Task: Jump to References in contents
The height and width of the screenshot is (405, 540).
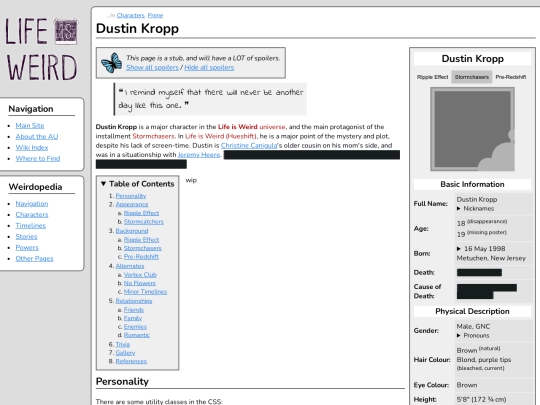Action: coord(131,362)
